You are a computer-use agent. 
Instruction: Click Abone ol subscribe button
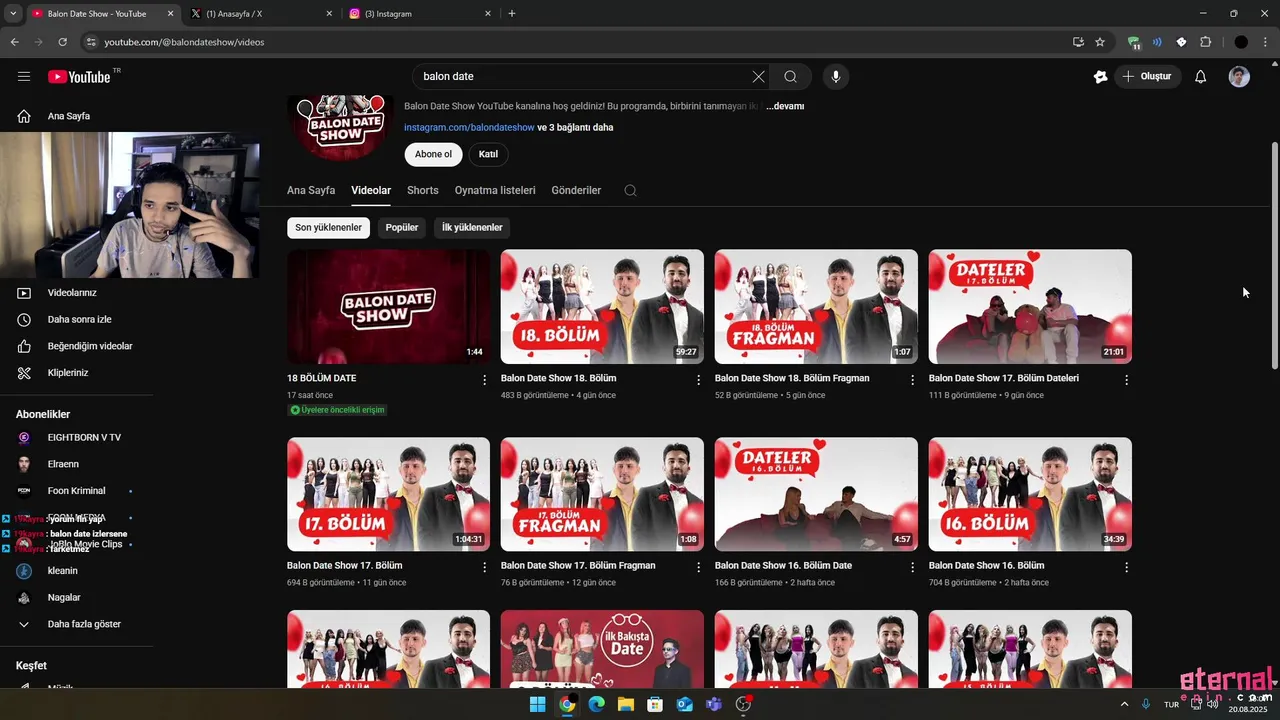click(x=433, y=154)
